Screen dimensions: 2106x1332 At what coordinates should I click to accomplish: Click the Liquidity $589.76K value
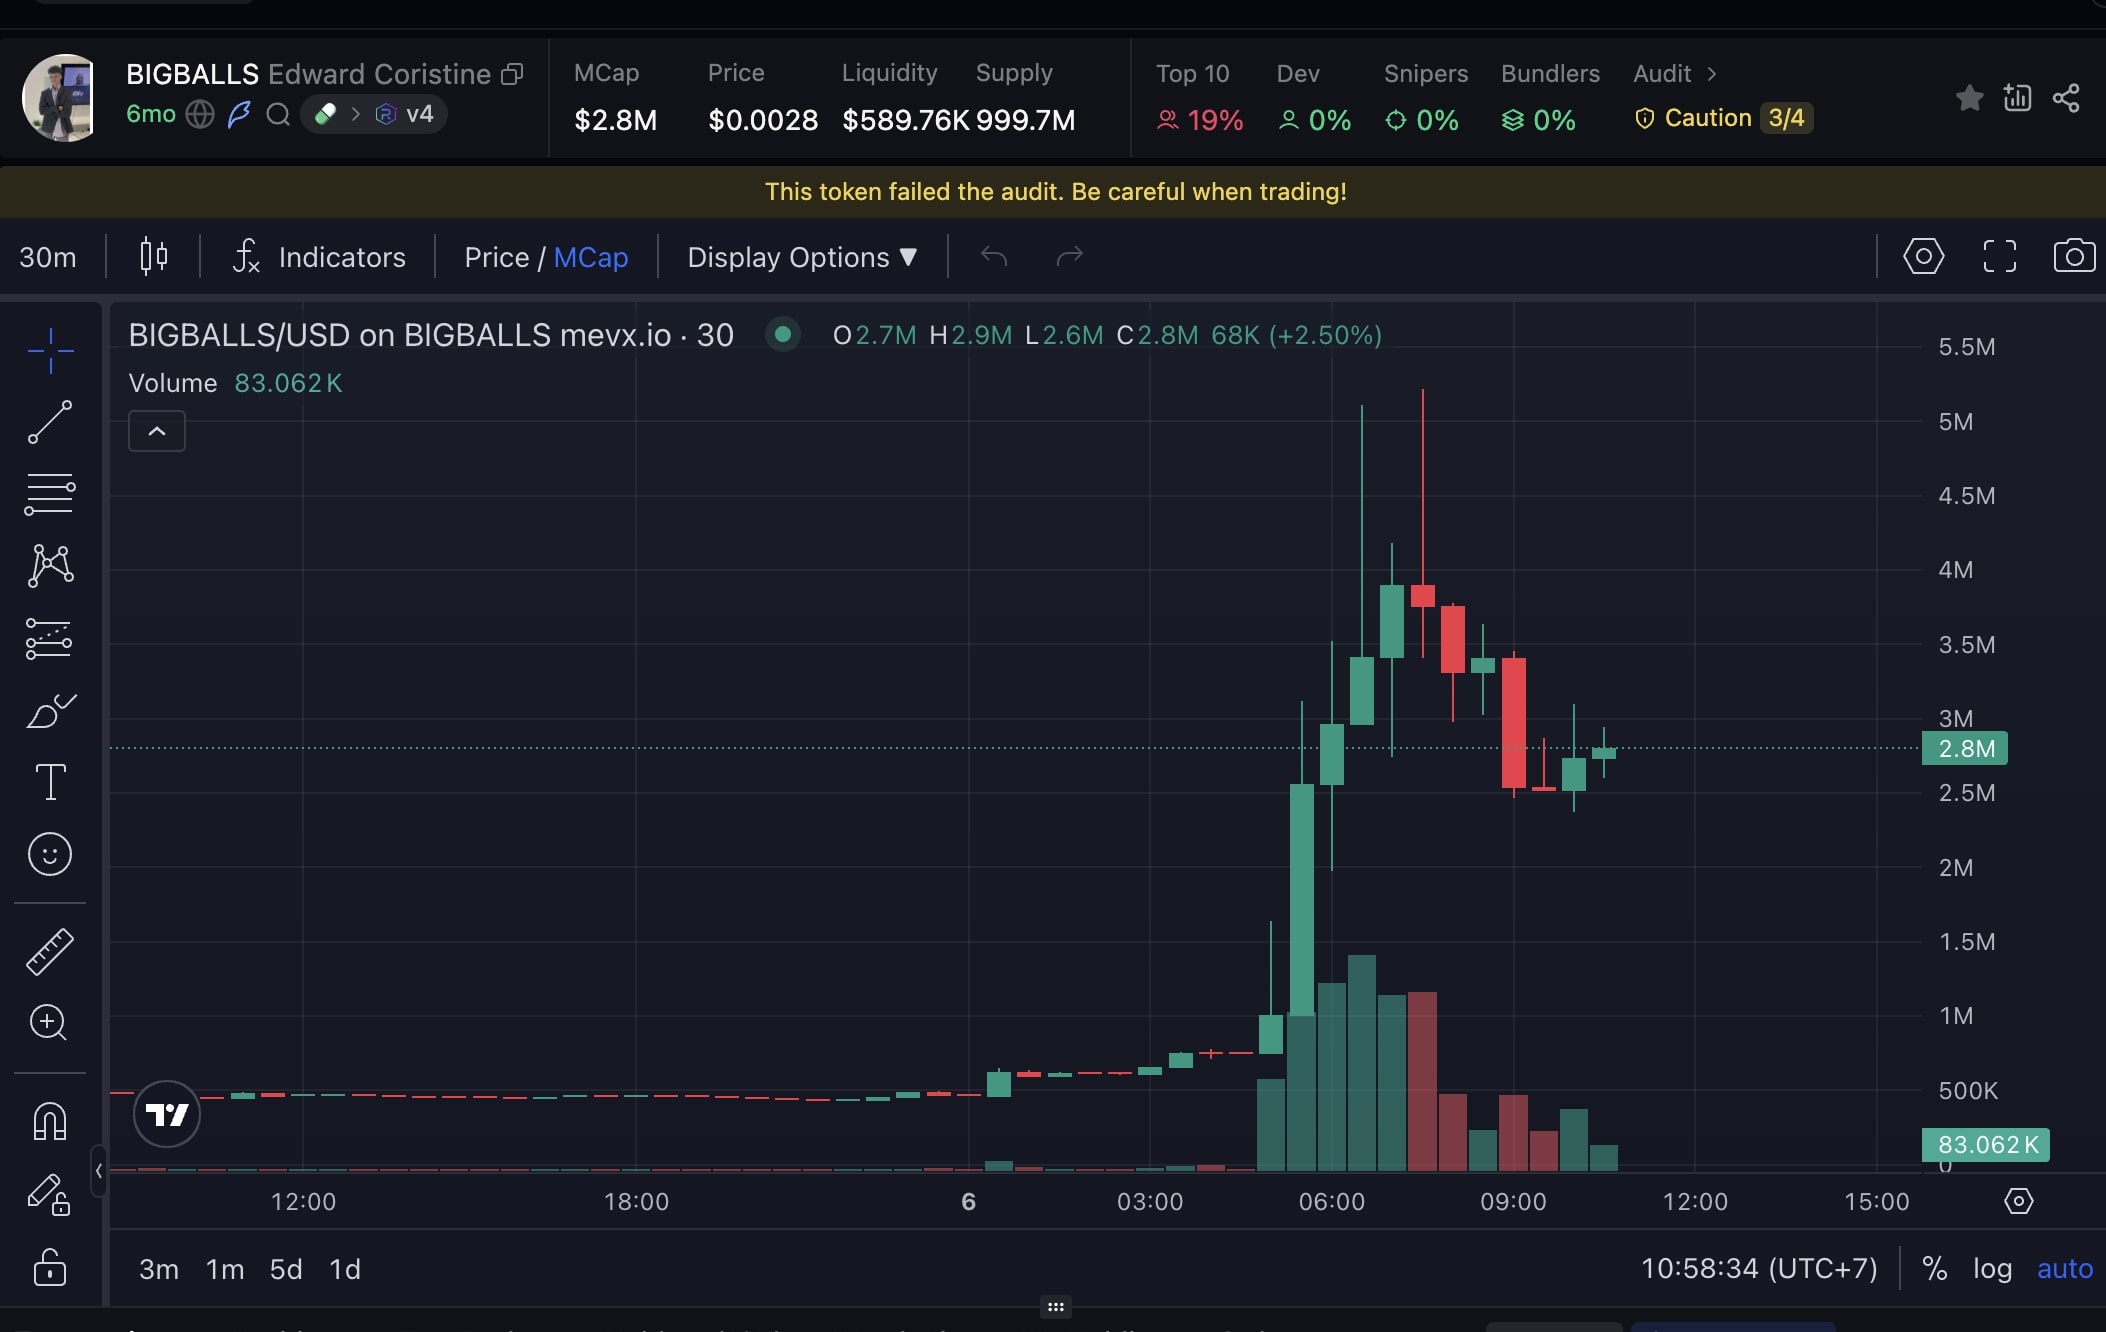905,120
